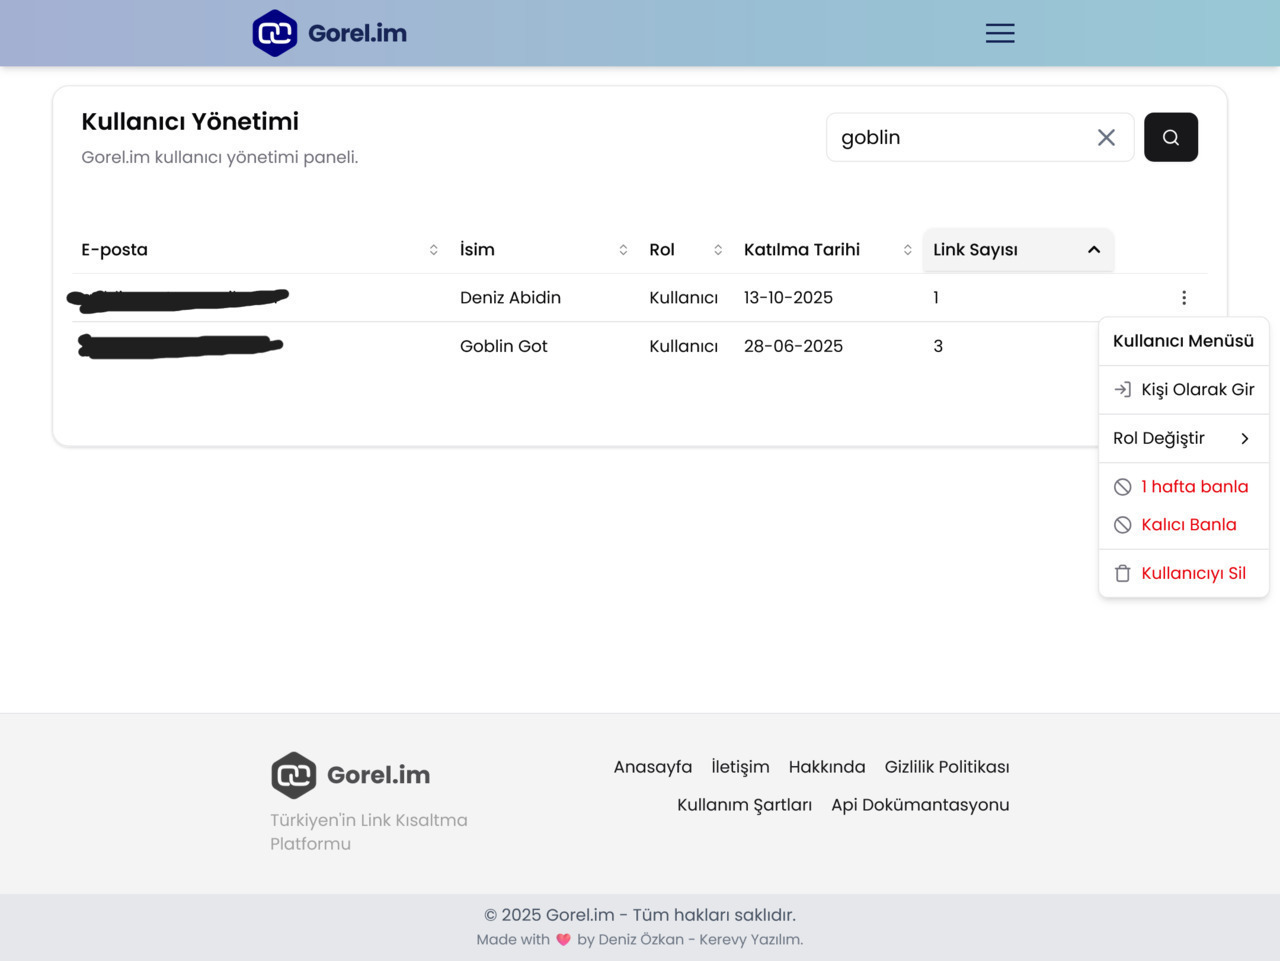Open the Anasayfa footer link

pyautogui.click(x=652, y=766)
